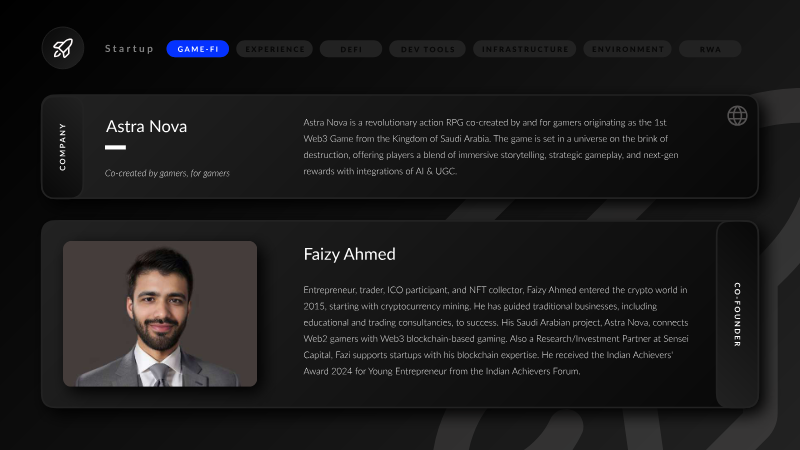This screenshot has width=800, height=450.
Task: Click the Faizy Ahmed name heading
Action: tap(349, 254)
